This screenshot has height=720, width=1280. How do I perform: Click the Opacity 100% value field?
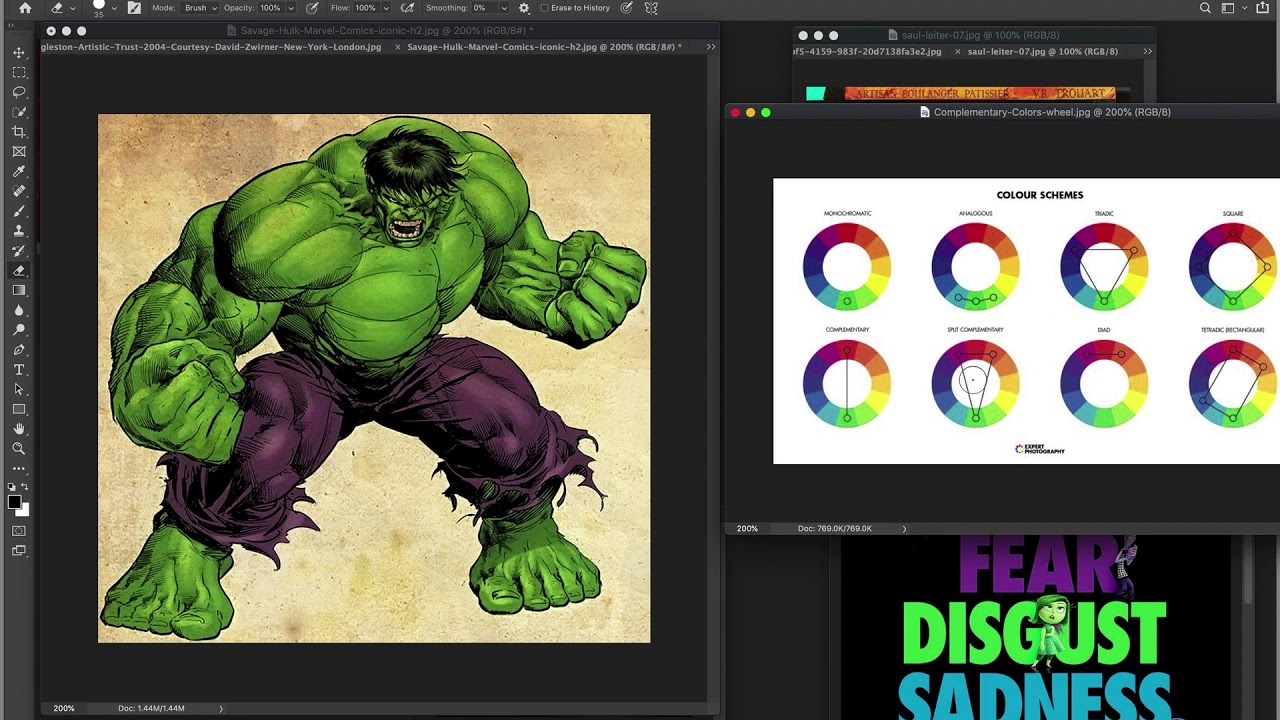click(271, 8)
